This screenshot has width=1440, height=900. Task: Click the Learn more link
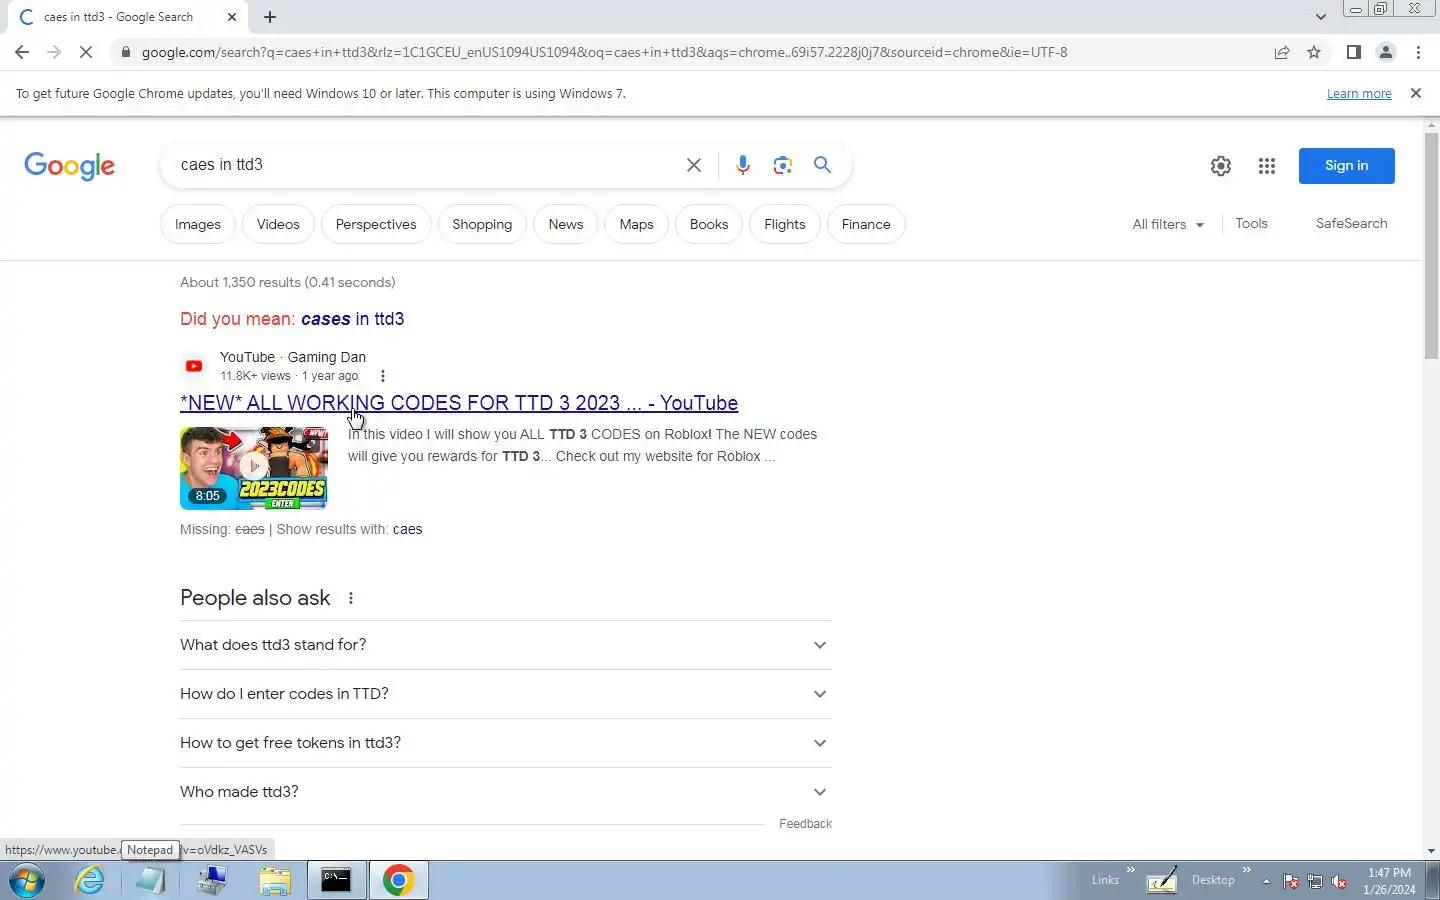1359,94
